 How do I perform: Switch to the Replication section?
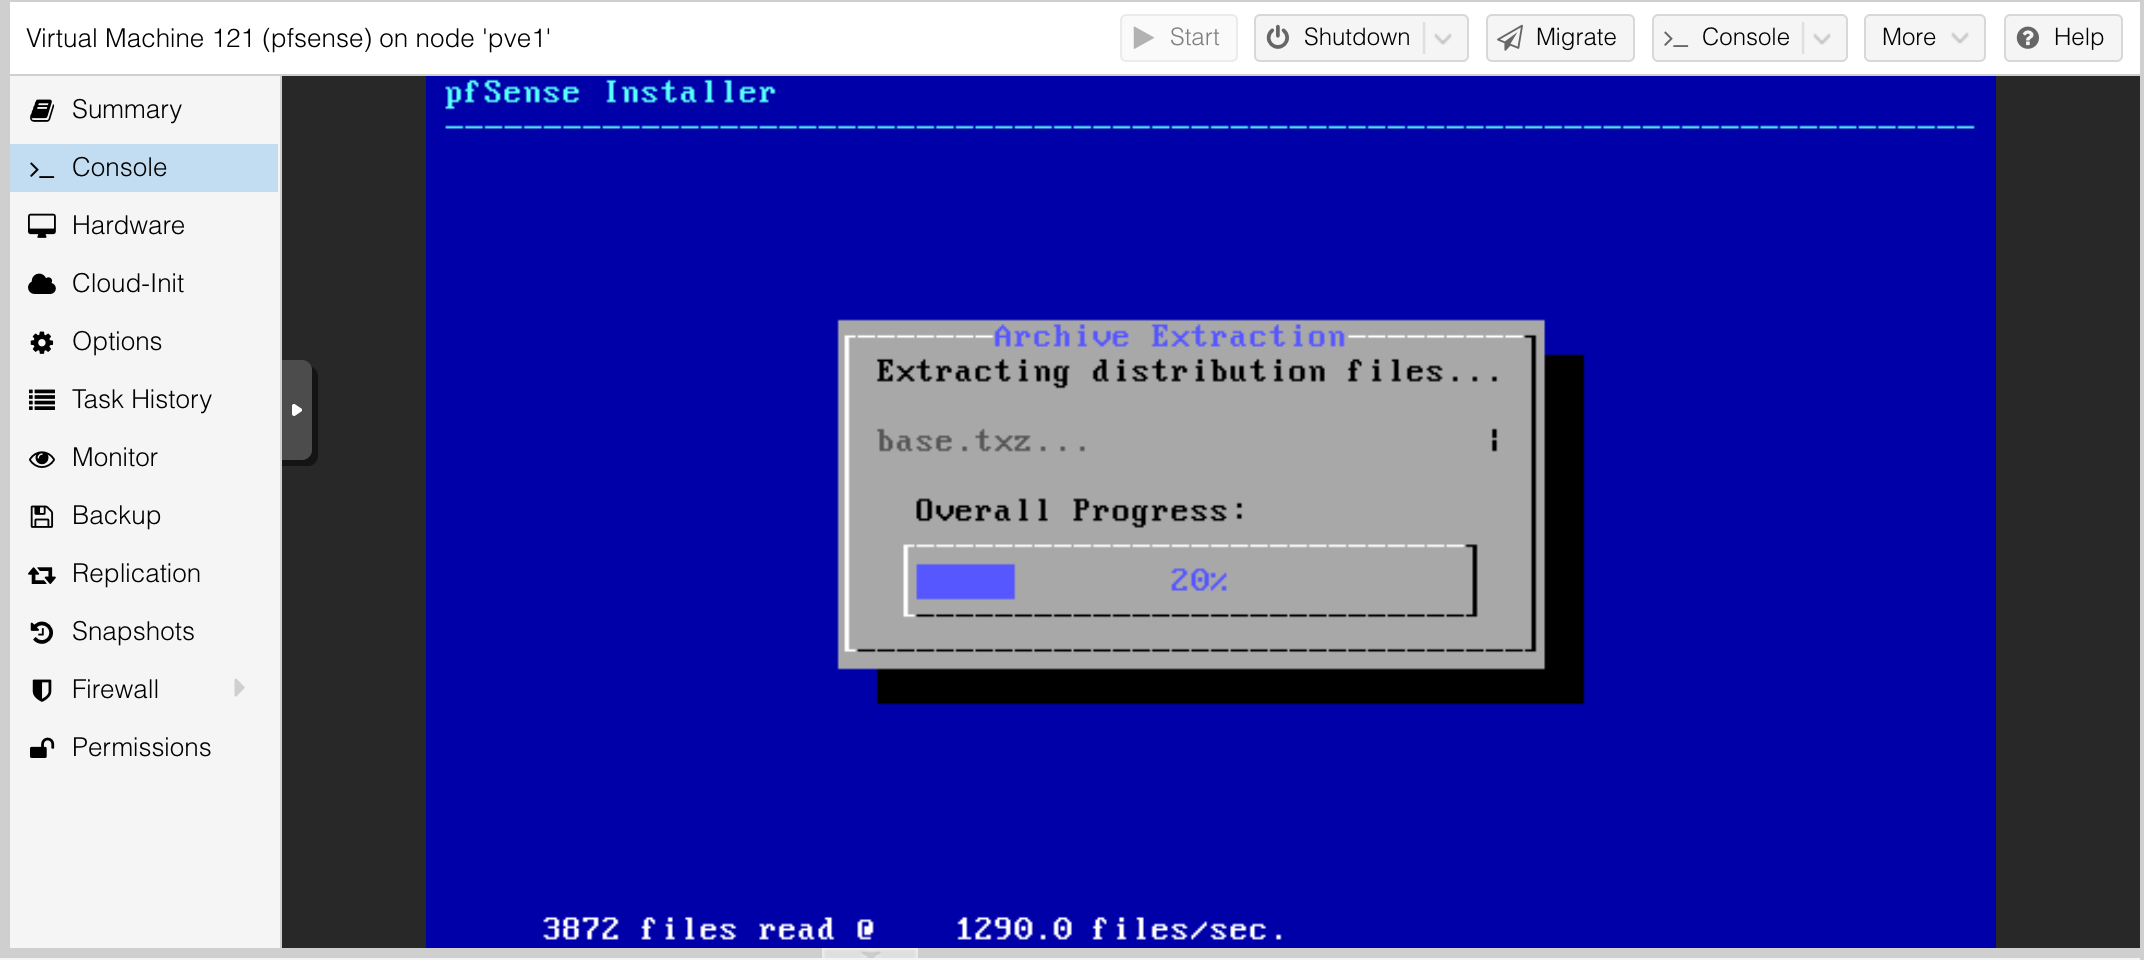(136, 573)
